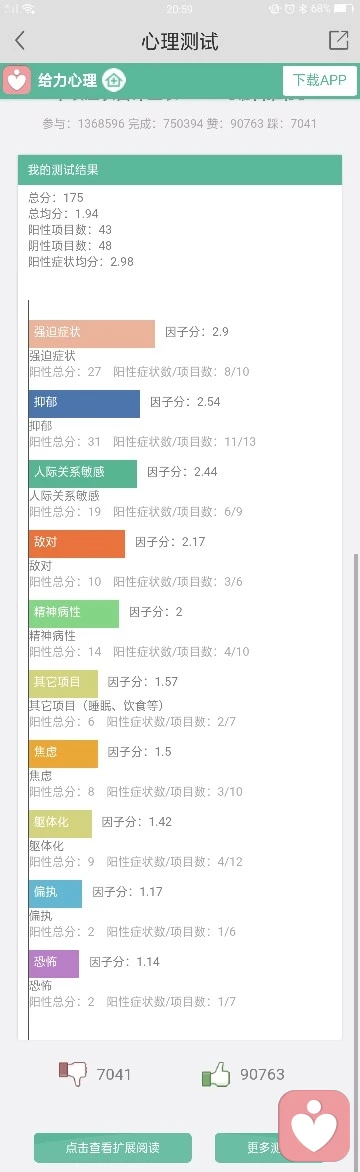The height and width of the screenshot is (1172, 360).
Task: Select the blue 抑郁 bar
Action: 84,404
